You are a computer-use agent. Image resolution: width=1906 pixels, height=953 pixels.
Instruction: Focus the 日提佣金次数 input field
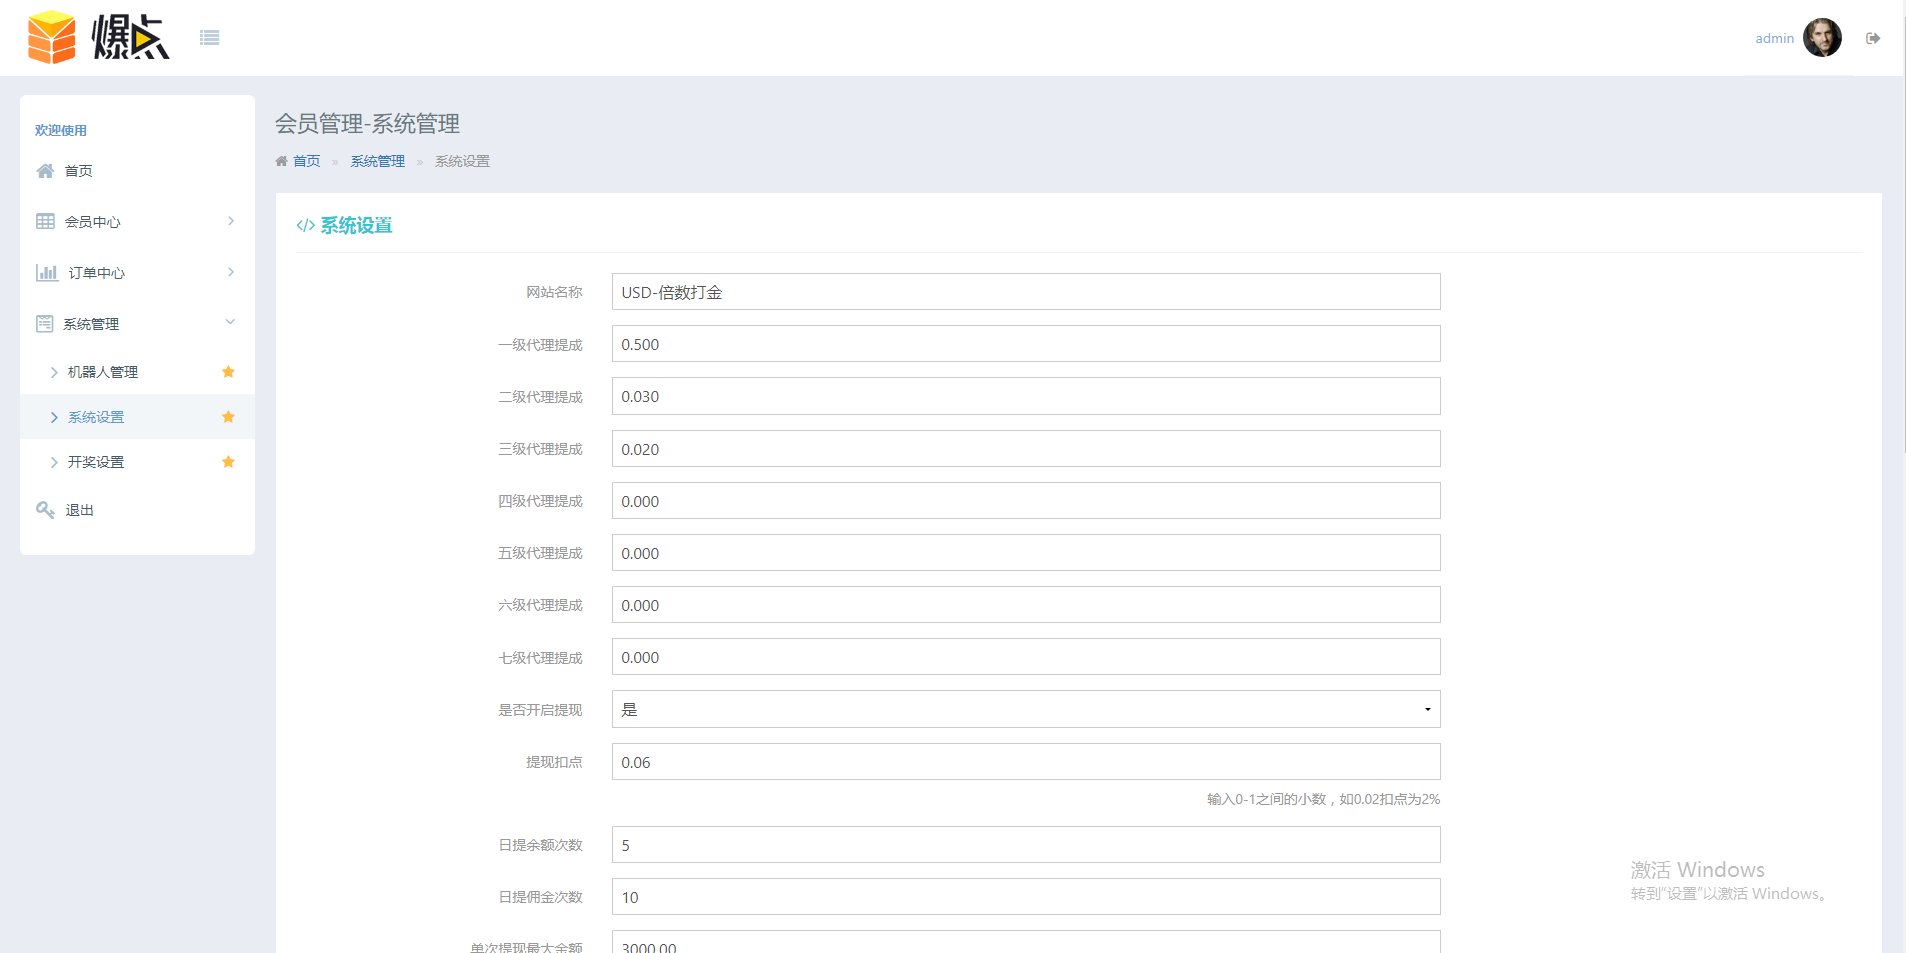coord(1026,897)
